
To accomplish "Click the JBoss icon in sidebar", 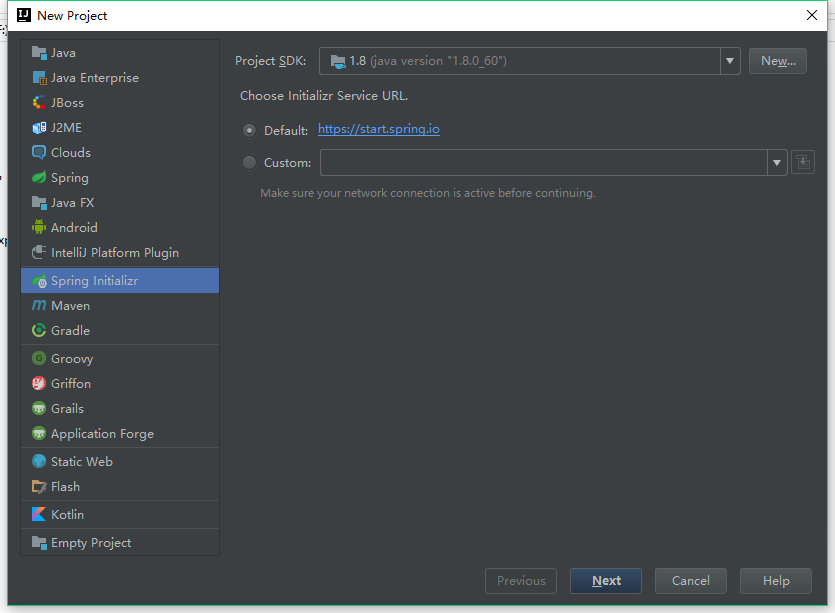I will [x=39, y=103].
